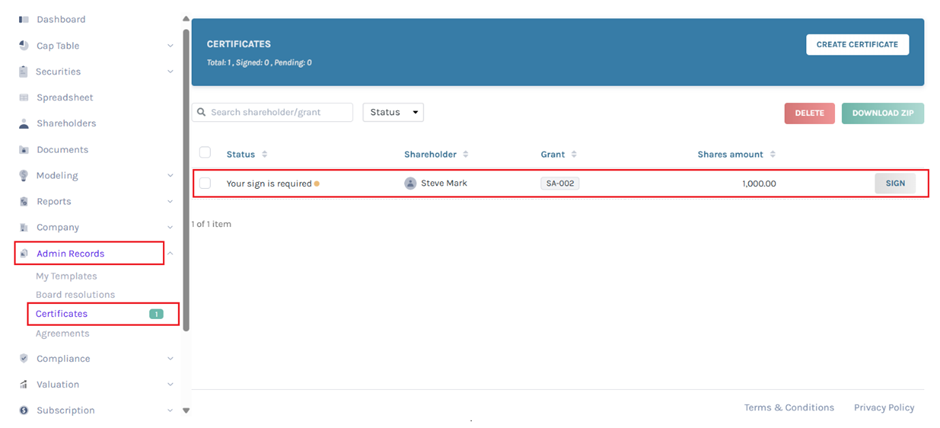Click the Dashboard icon in sidebar
Image resolution: width=940 pixels, height=428 pixels.
(x=24, y=20)
